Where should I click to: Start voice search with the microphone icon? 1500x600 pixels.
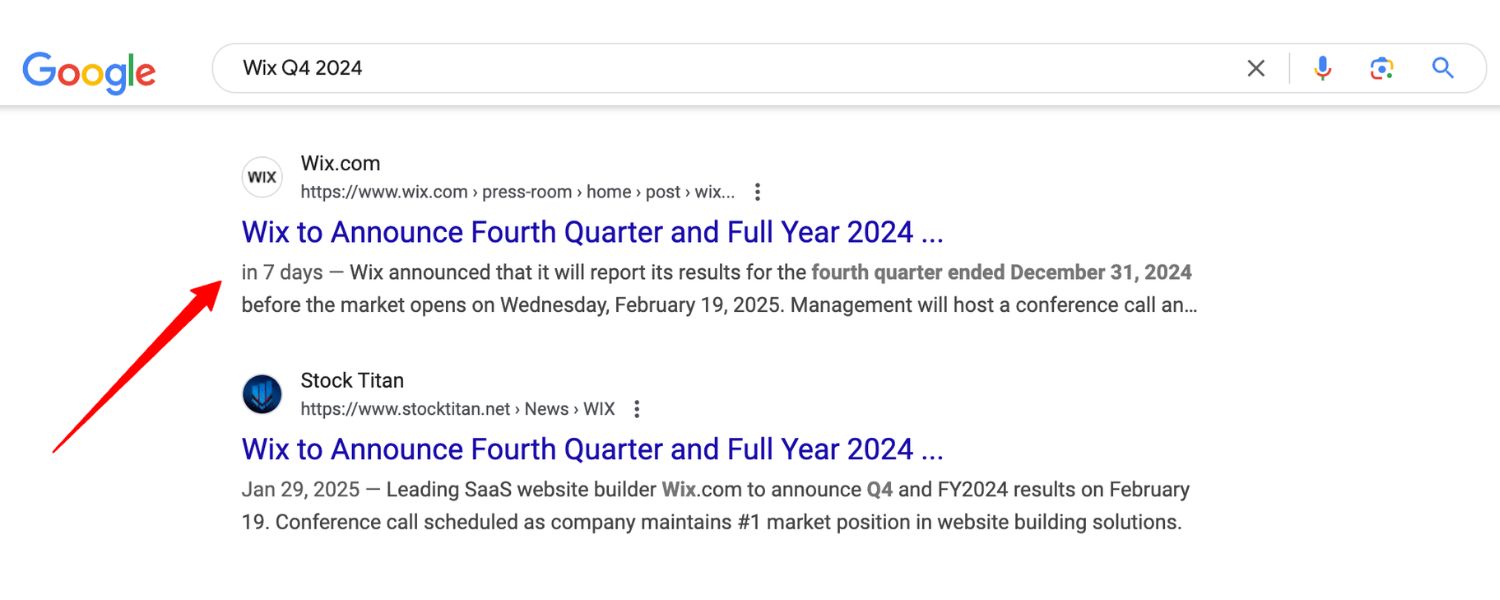coord(1322,68)
